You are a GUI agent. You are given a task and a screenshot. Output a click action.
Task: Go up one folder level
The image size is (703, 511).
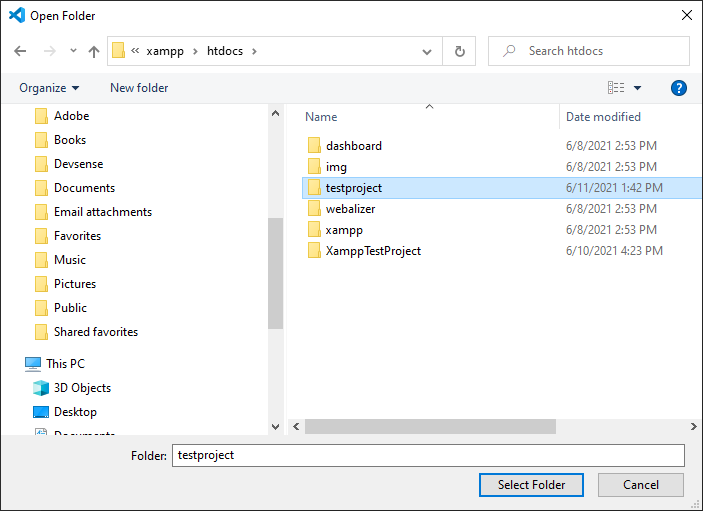click(94, 52)
